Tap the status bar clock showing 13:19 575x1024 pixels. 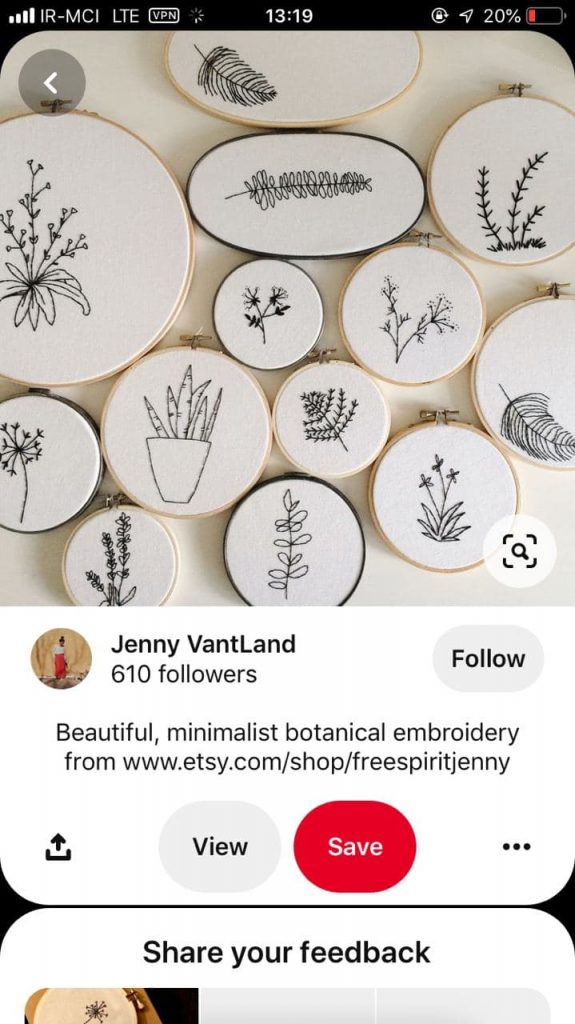pyautogui.click(x=289, y=16)
